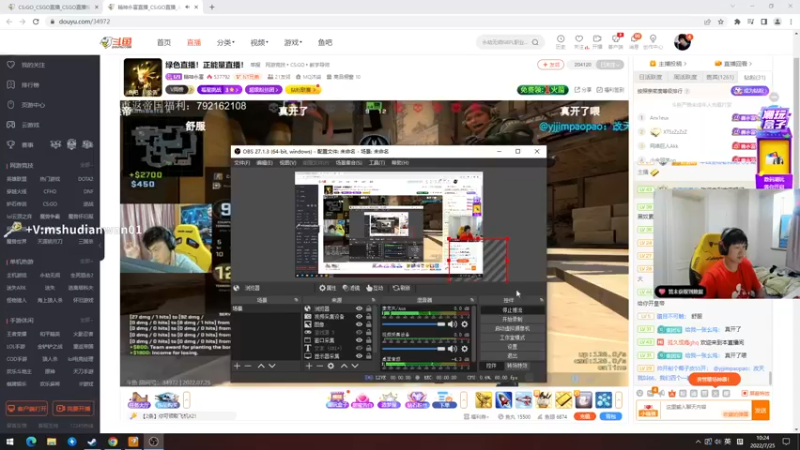The height and width of the screenshot is (450, 800).
Task: Open the 编辑 menu in OBS
Action: click(x=264, y=163)
